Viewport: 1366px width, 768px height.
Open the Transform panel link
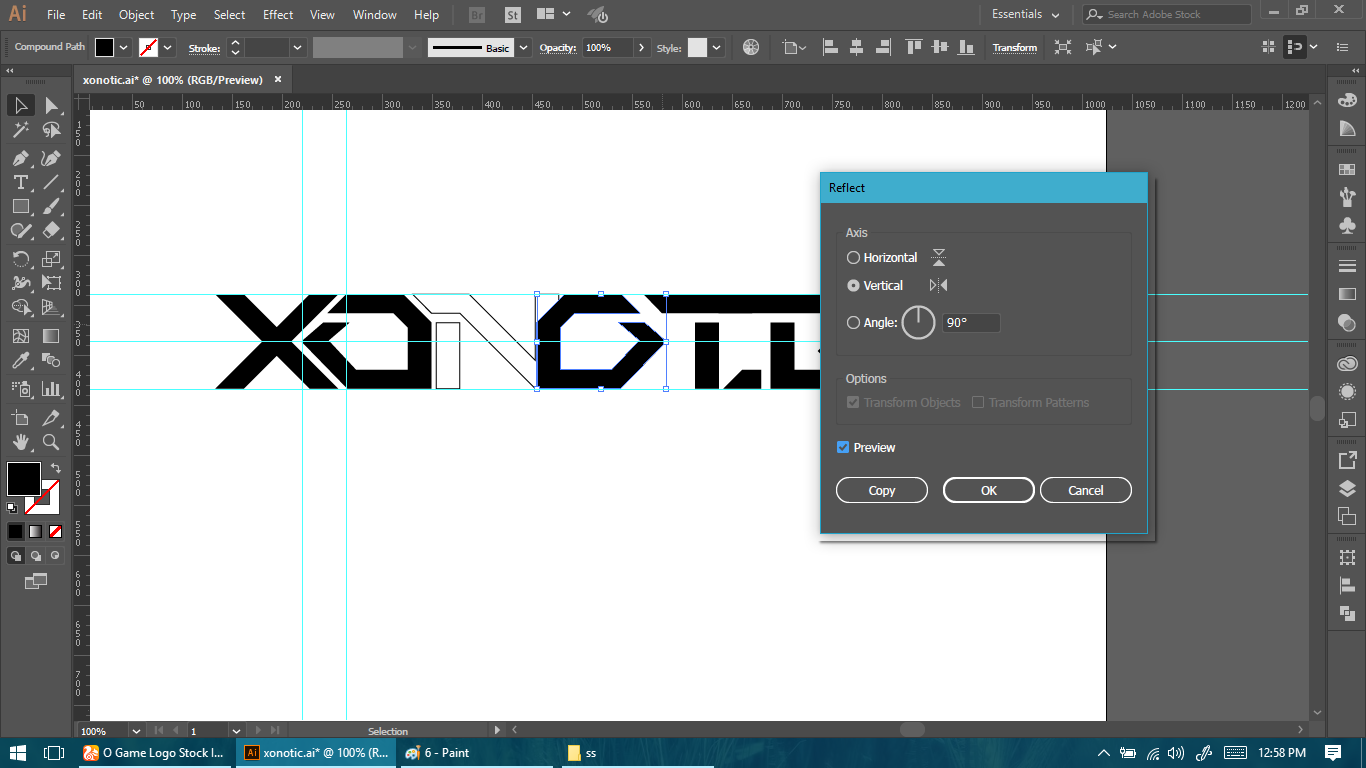click(x=1015, y=48)
